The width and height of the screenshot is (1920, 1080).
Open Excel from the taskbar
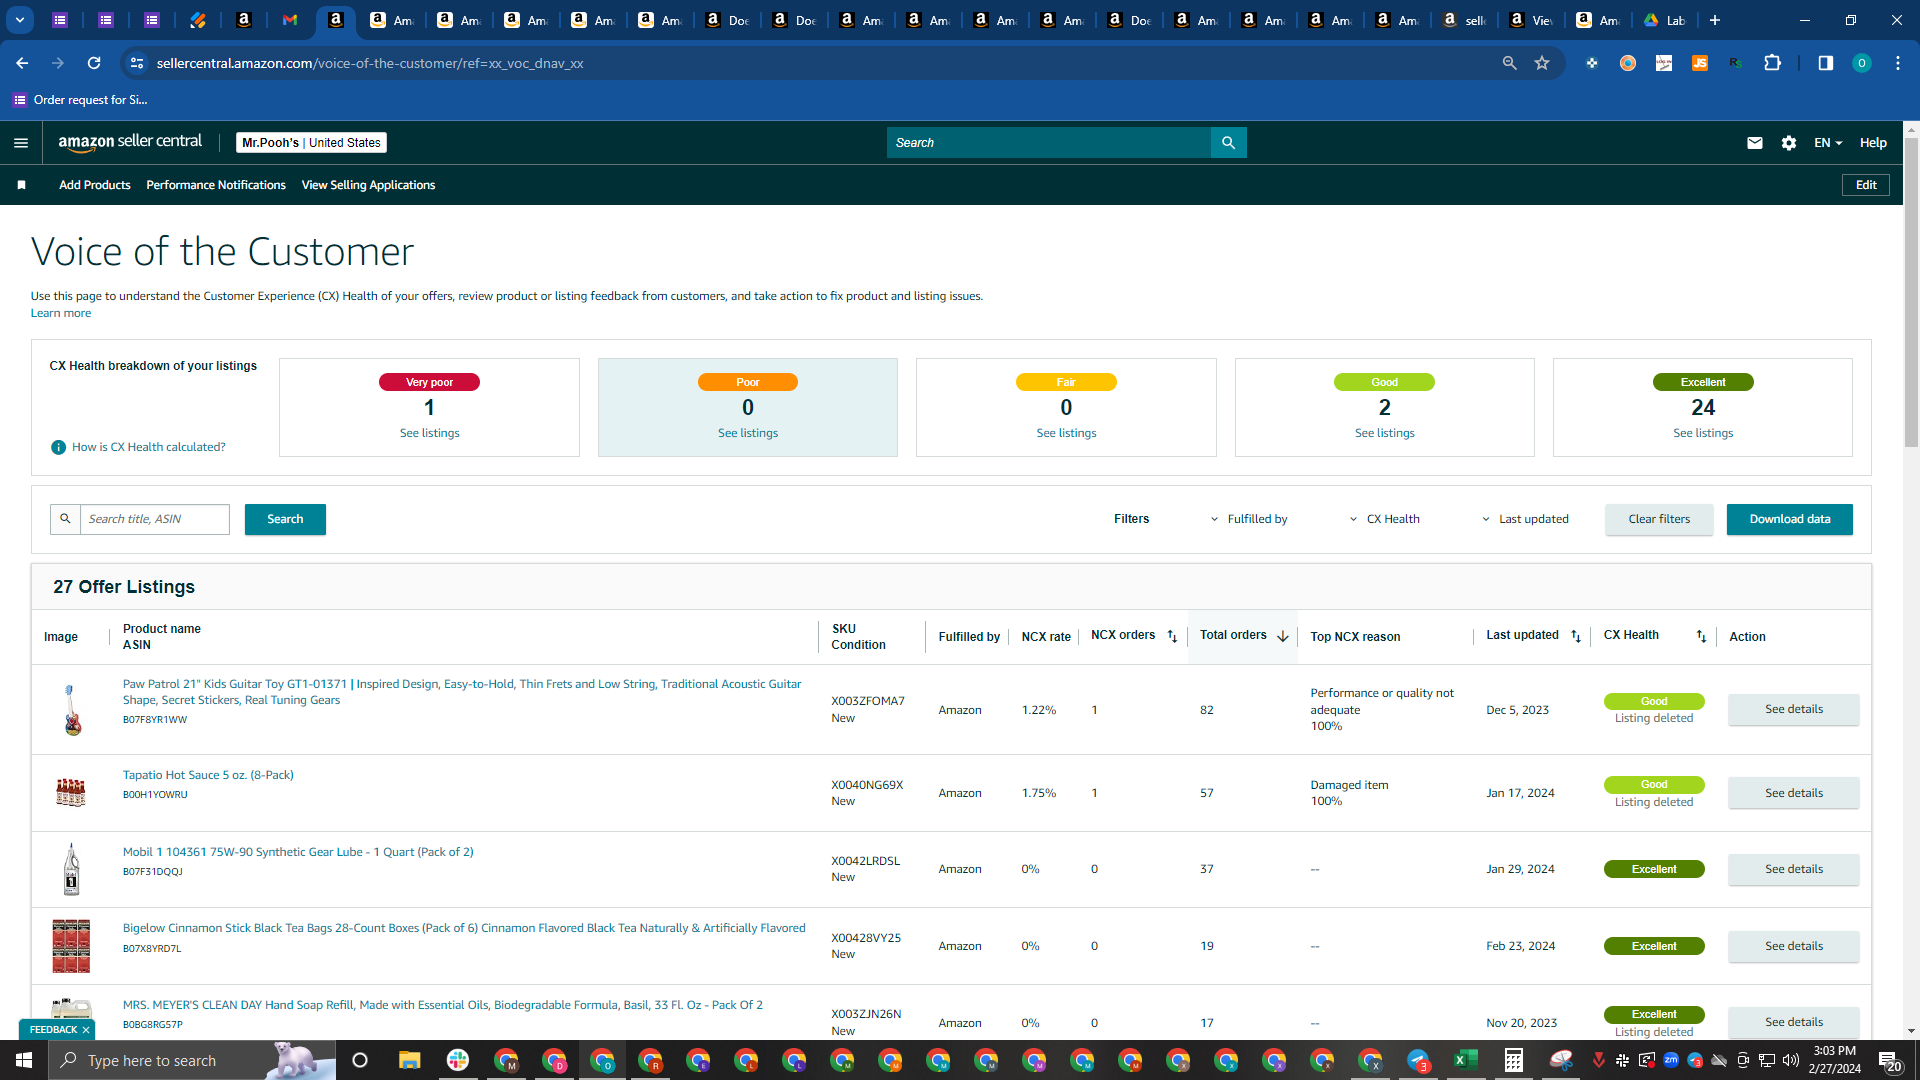[x=1466, y=1060]
